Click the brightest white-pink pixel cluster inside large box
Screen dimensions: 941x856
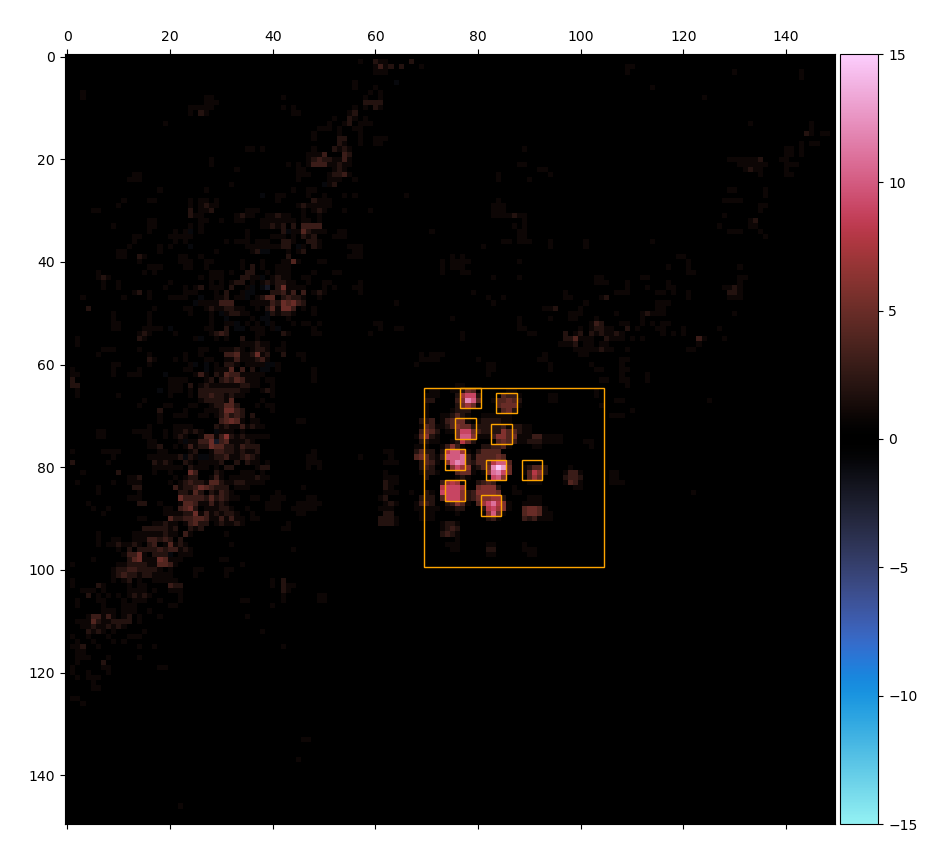click(497, 468)
